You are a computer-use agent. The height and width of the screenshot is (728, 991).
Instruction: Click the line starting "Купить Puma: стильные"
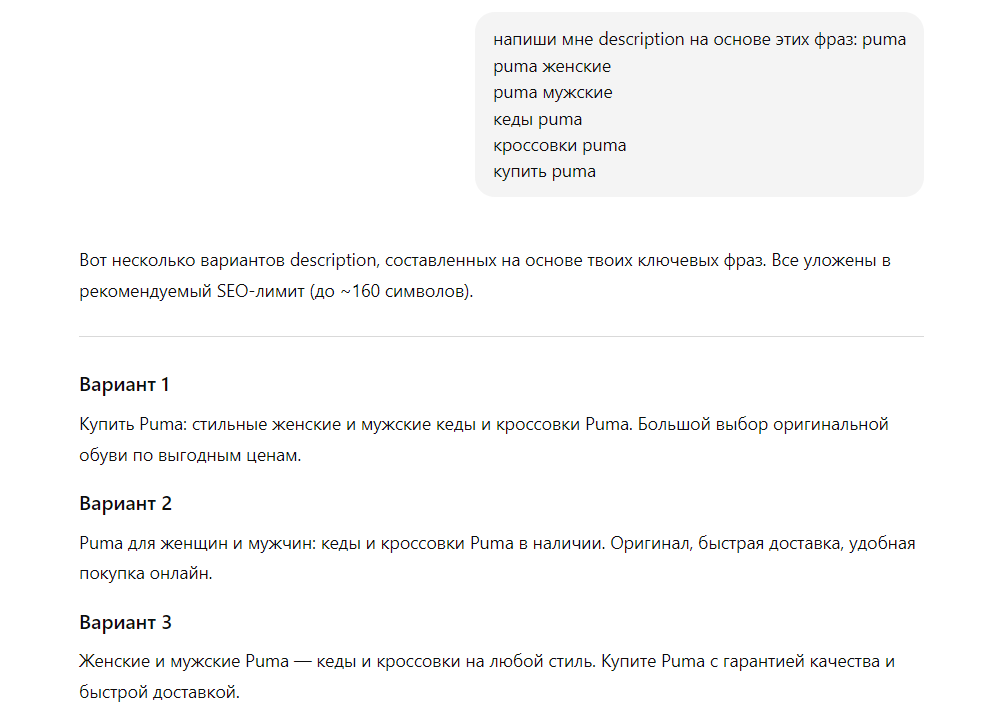[483, 424]
